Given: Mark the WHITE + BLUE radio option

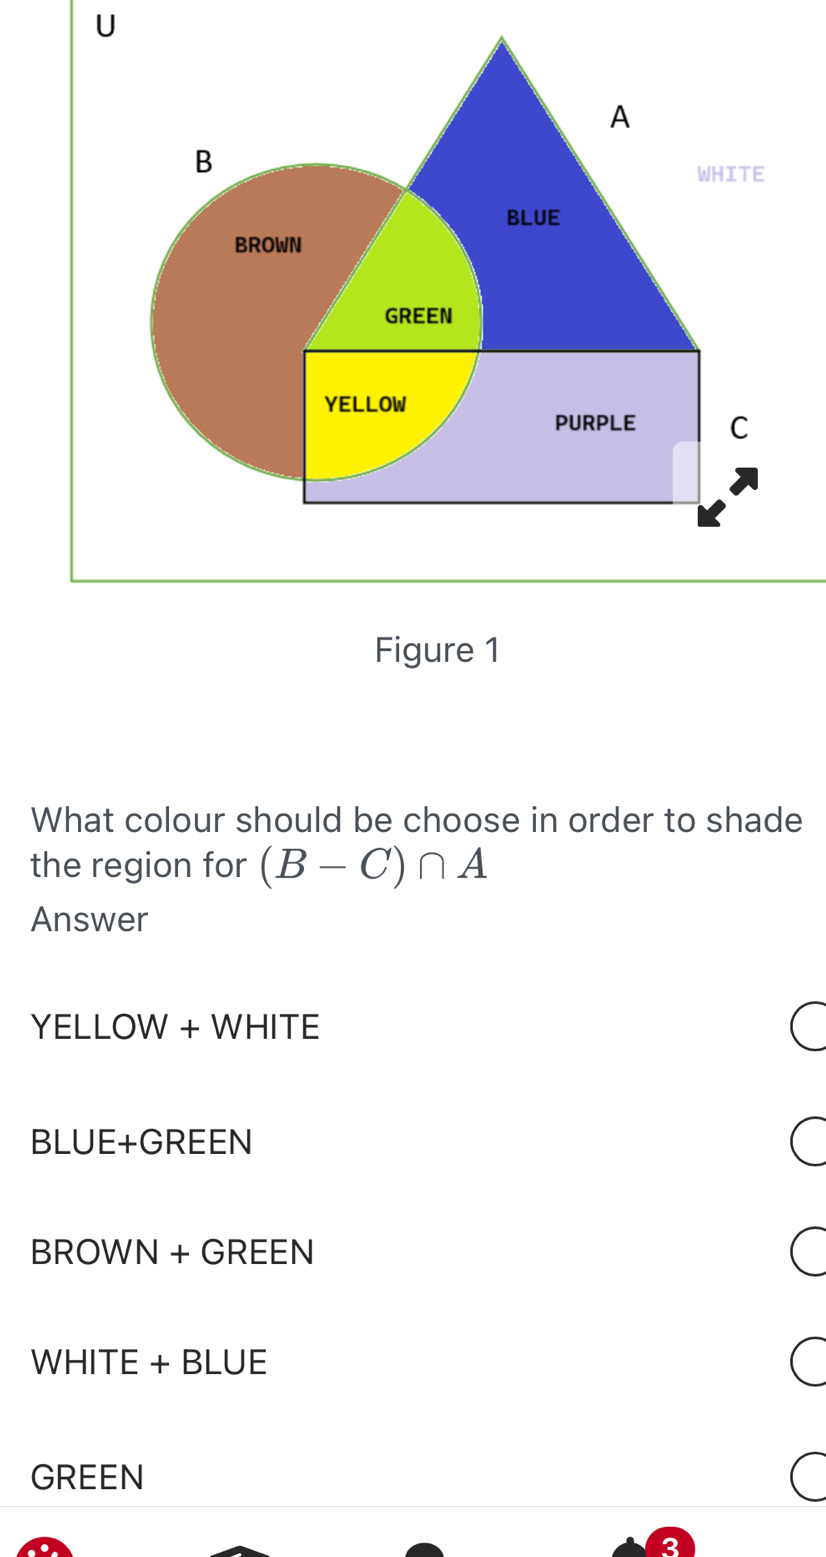Looking at the screenshot, I should pyautogui.click(x=809, y=1362).
